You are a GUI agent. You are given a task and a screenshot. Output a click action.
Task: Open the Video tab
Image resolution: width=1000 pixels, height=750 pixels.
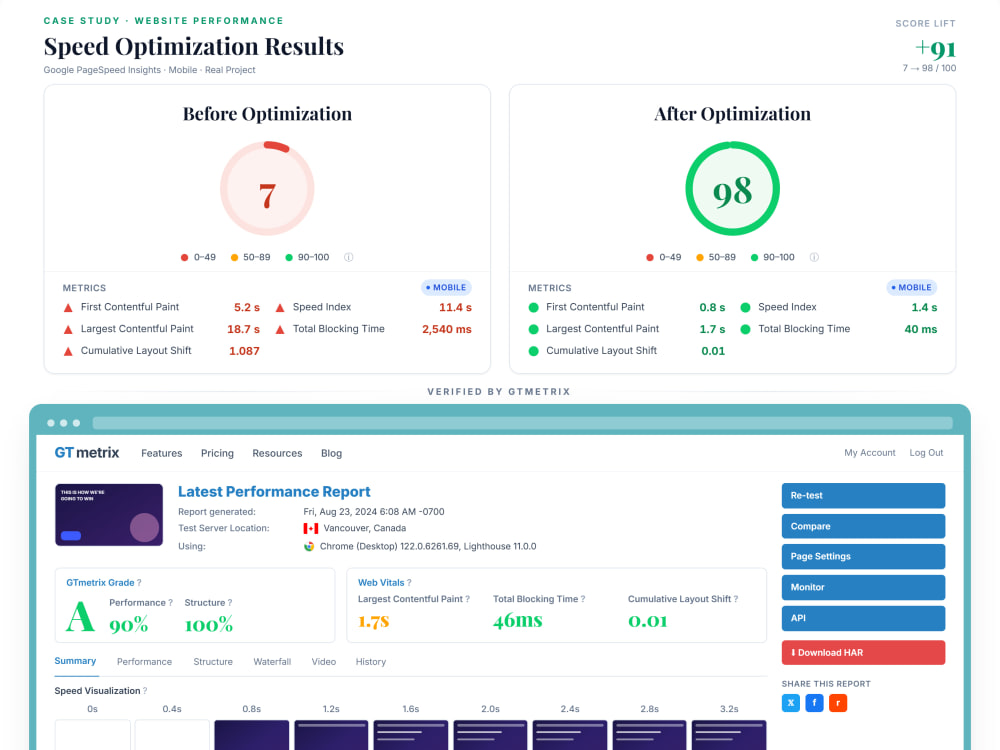(323, 662)
